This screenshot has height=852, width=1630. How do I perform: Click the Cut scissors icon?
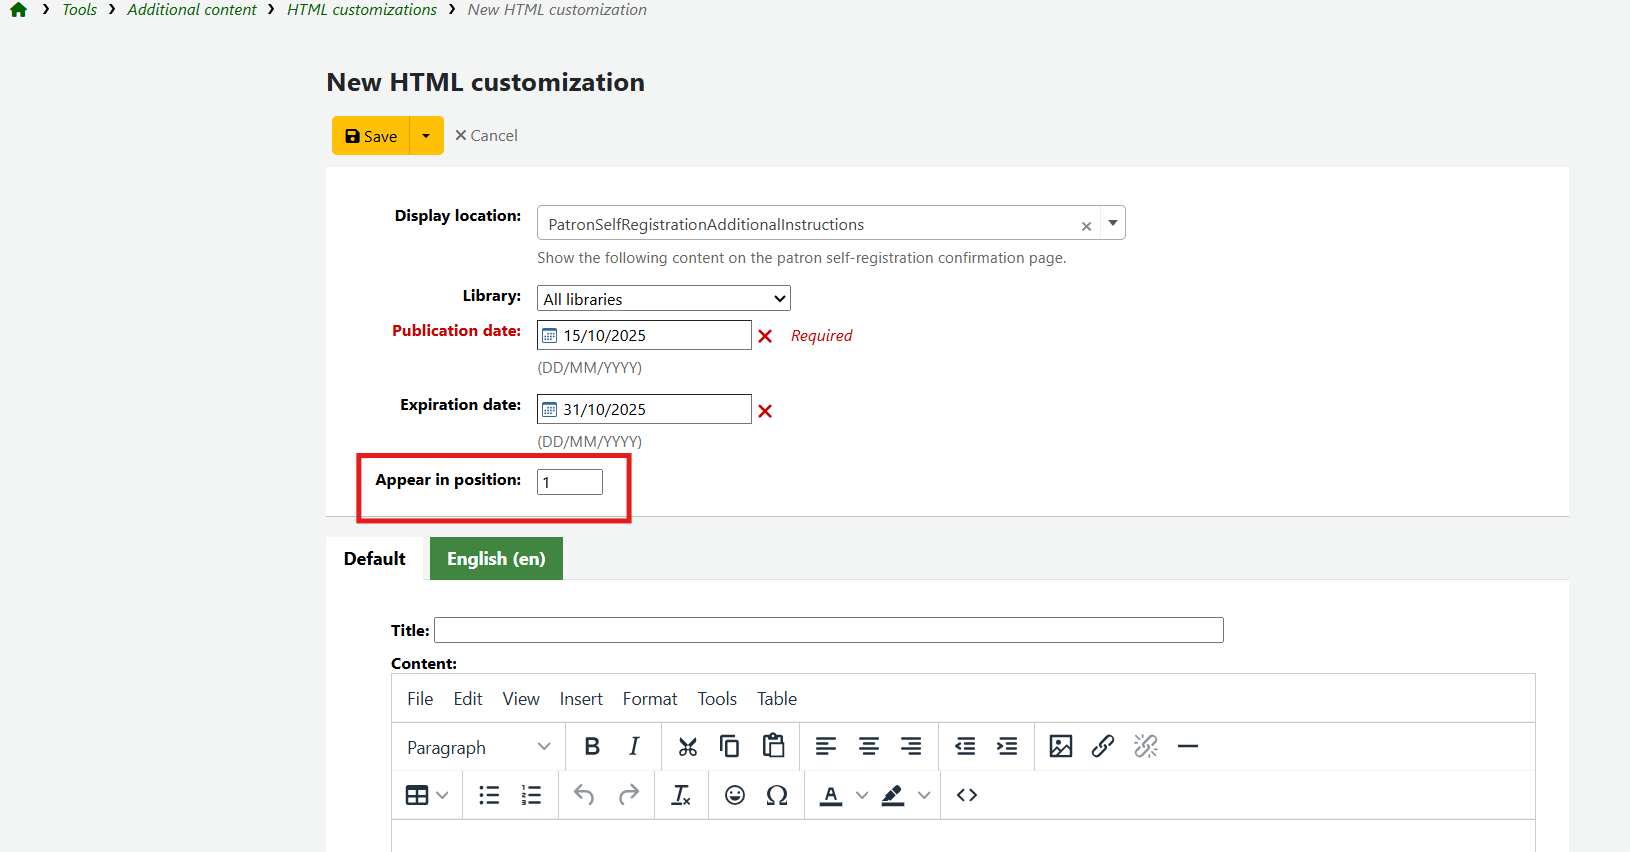[687, 746]
